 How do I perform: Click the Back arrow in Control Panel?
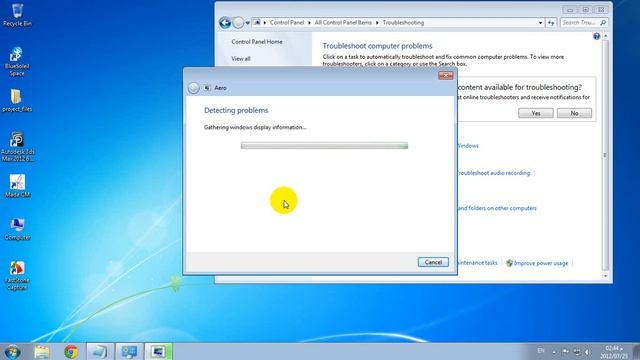[225, 22]
